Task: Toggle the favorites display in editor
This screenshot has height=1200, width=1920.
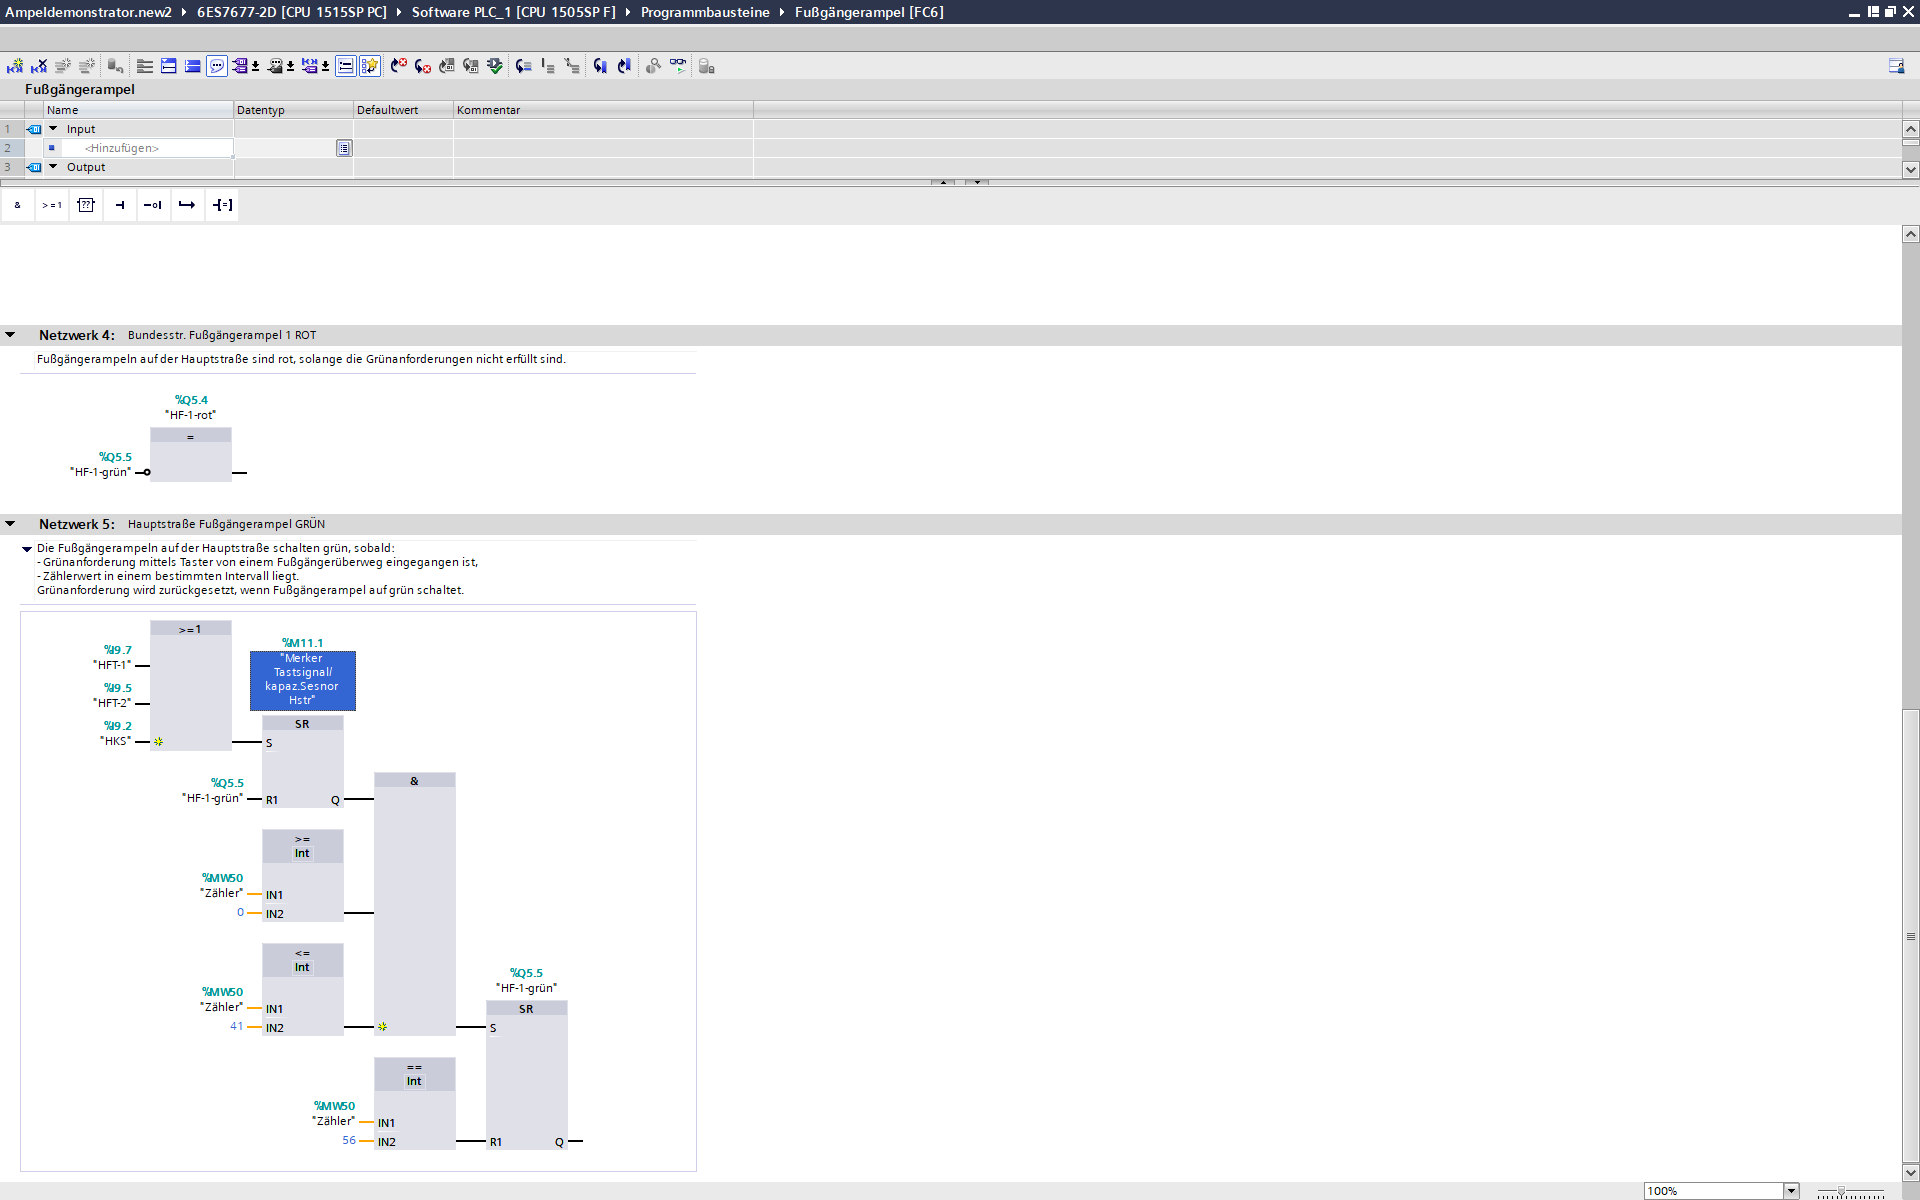Action: coord(370,66)
